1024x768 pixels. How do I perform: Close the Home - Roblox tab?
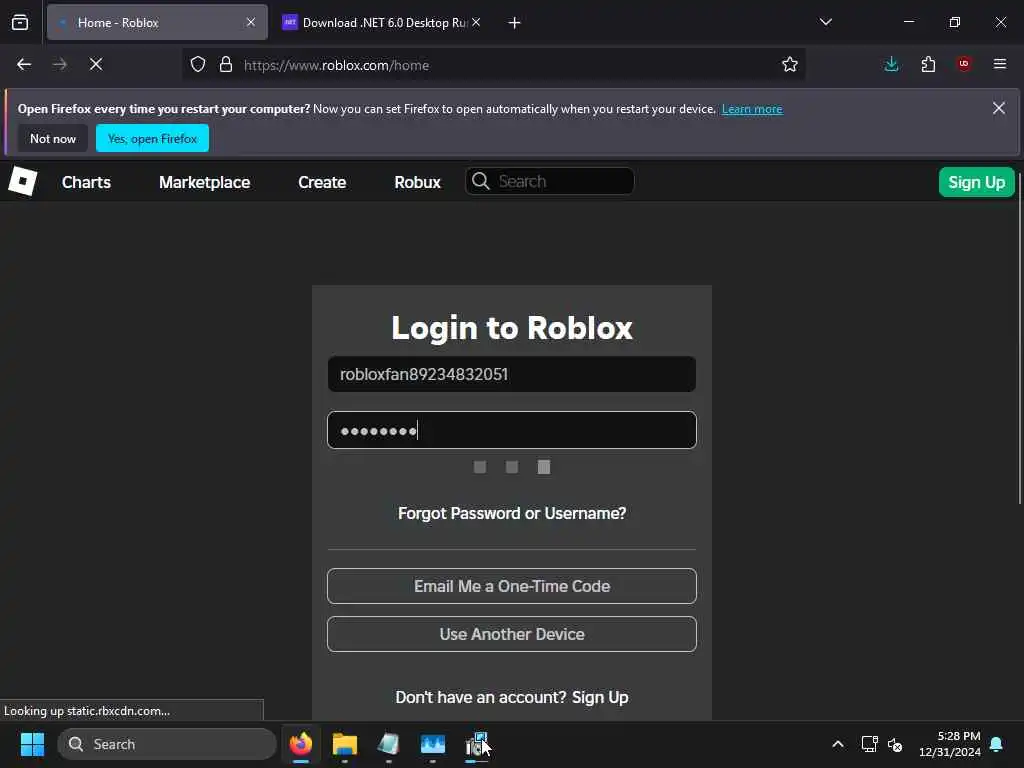point(251,22)
